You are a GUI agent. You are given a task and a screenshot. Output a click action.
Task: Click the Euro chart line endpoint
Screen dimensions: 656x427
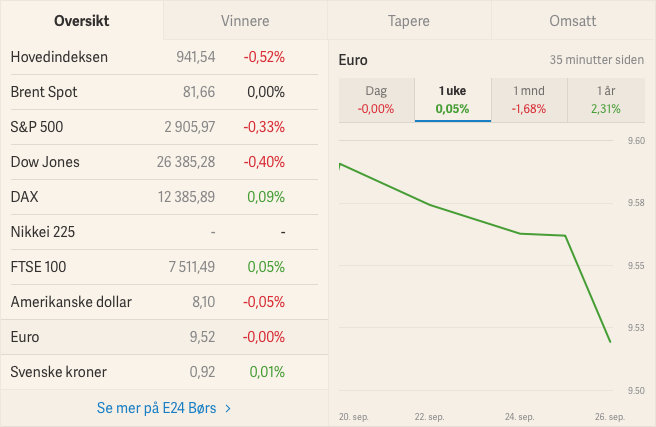(x=610, y=342)
